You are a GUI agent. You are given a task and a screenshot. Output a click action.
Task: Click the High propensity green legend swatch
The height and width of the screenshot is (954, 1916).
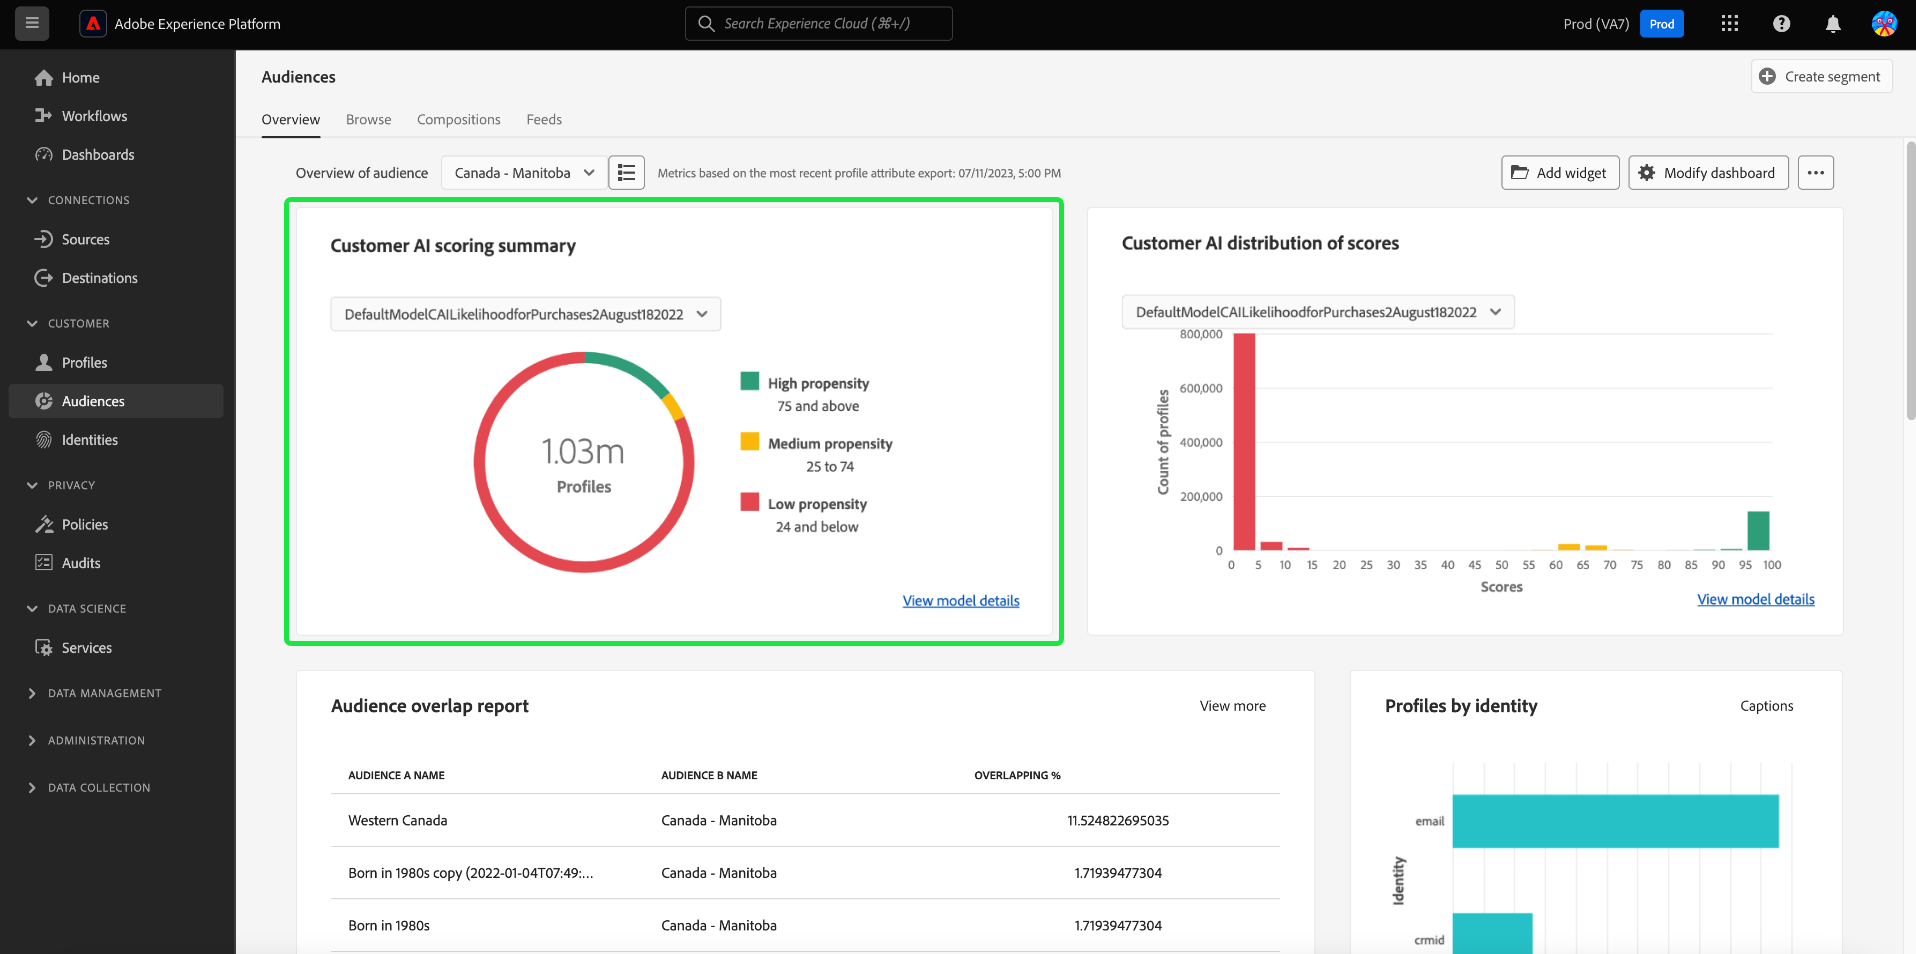coord(750,381)
